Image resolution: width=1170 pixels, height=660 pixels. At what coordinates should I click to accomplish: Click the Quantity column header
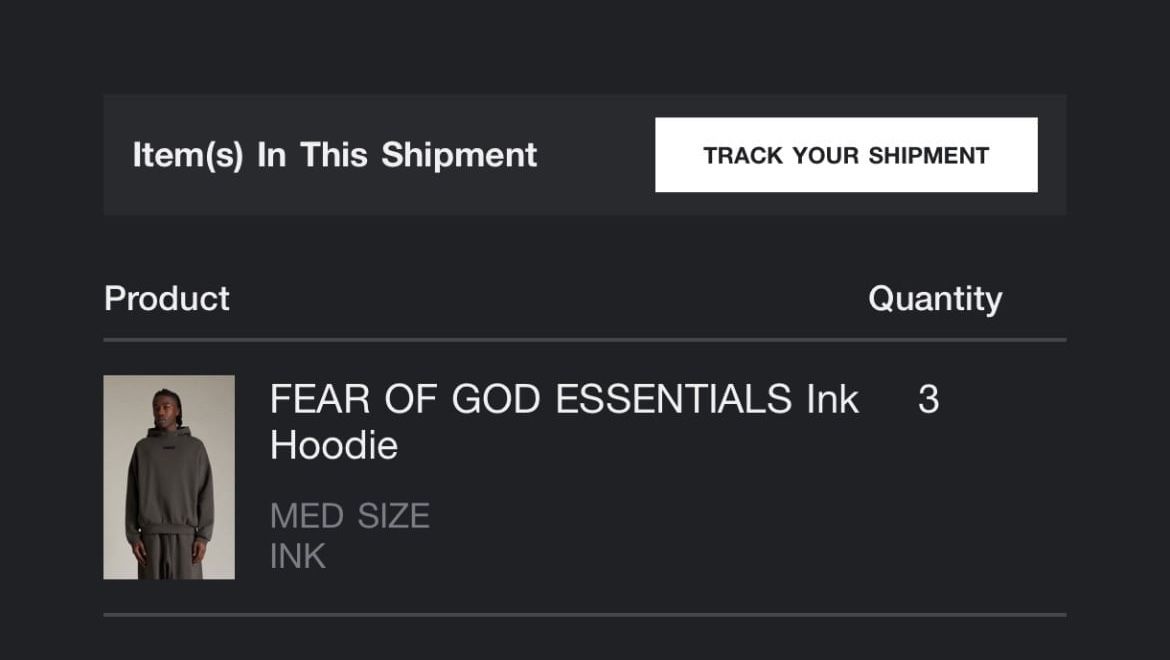[935, 298]
